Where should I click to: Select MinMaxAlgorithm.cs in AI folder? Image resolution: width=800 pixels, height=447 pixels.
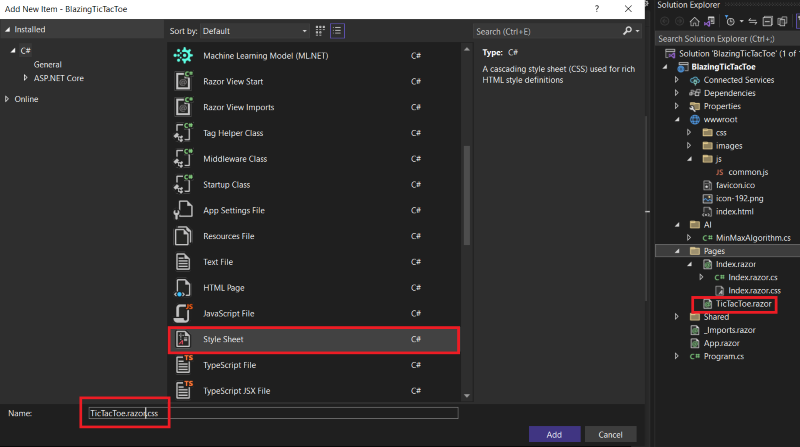tap(753, 238)
